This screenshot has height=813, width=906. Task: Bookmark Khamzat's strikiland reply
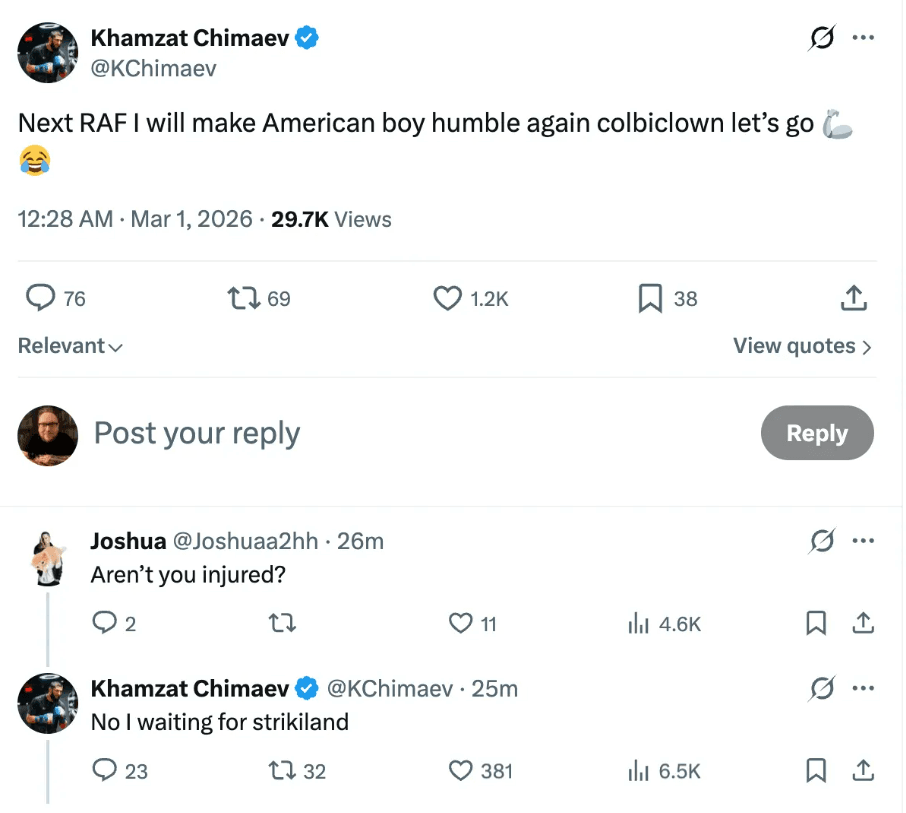pos(816,771)
